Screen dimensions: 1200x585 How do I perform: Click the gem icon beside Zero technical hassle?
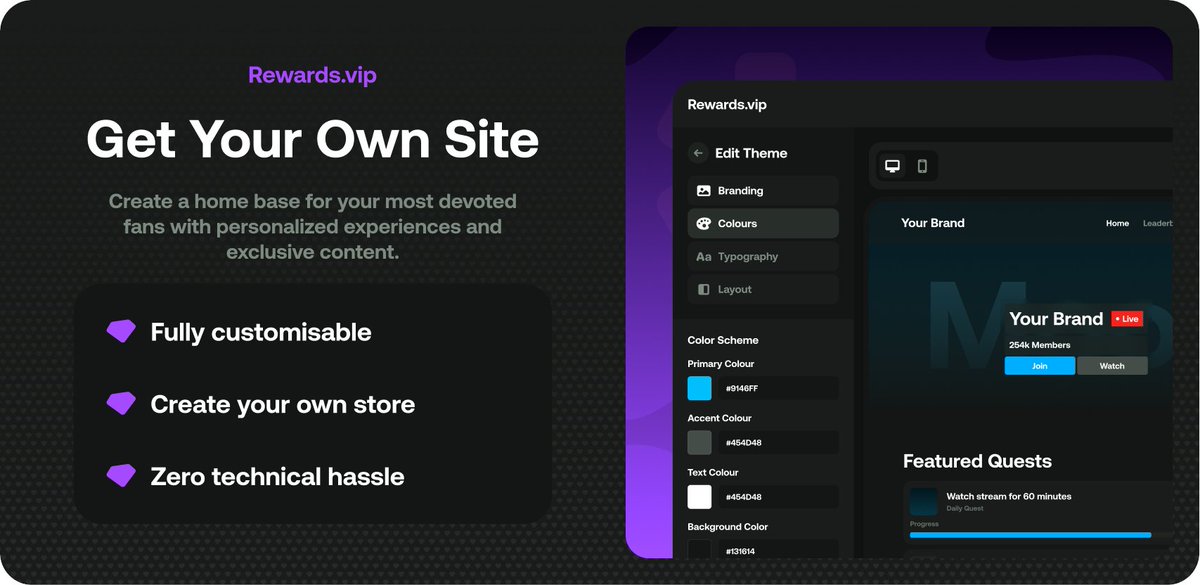[x=121, y=476]
